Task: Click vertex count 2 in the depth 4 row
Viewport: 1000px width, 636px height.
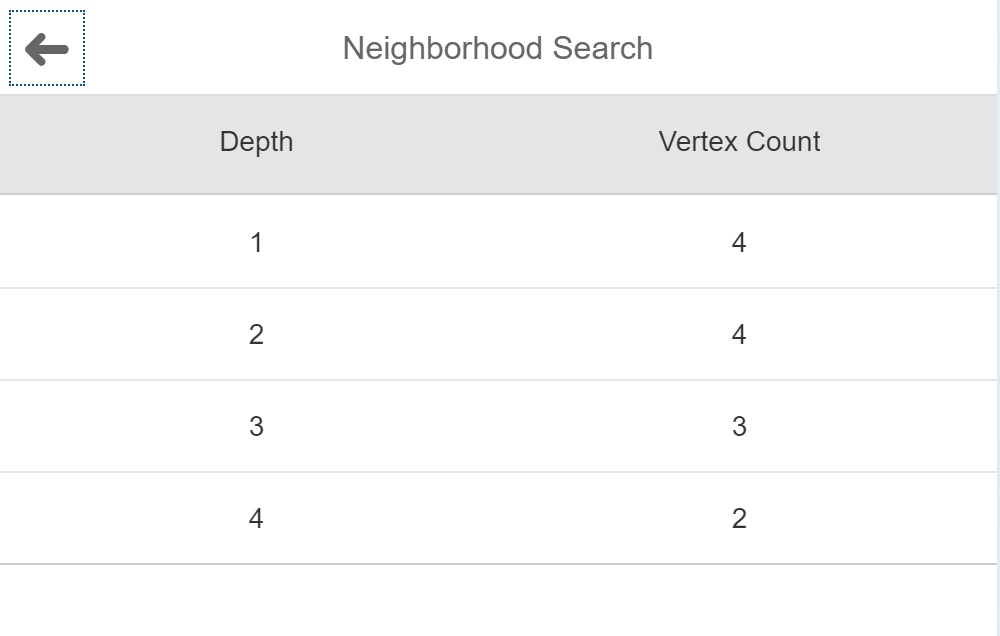Action: coord(739,518)
